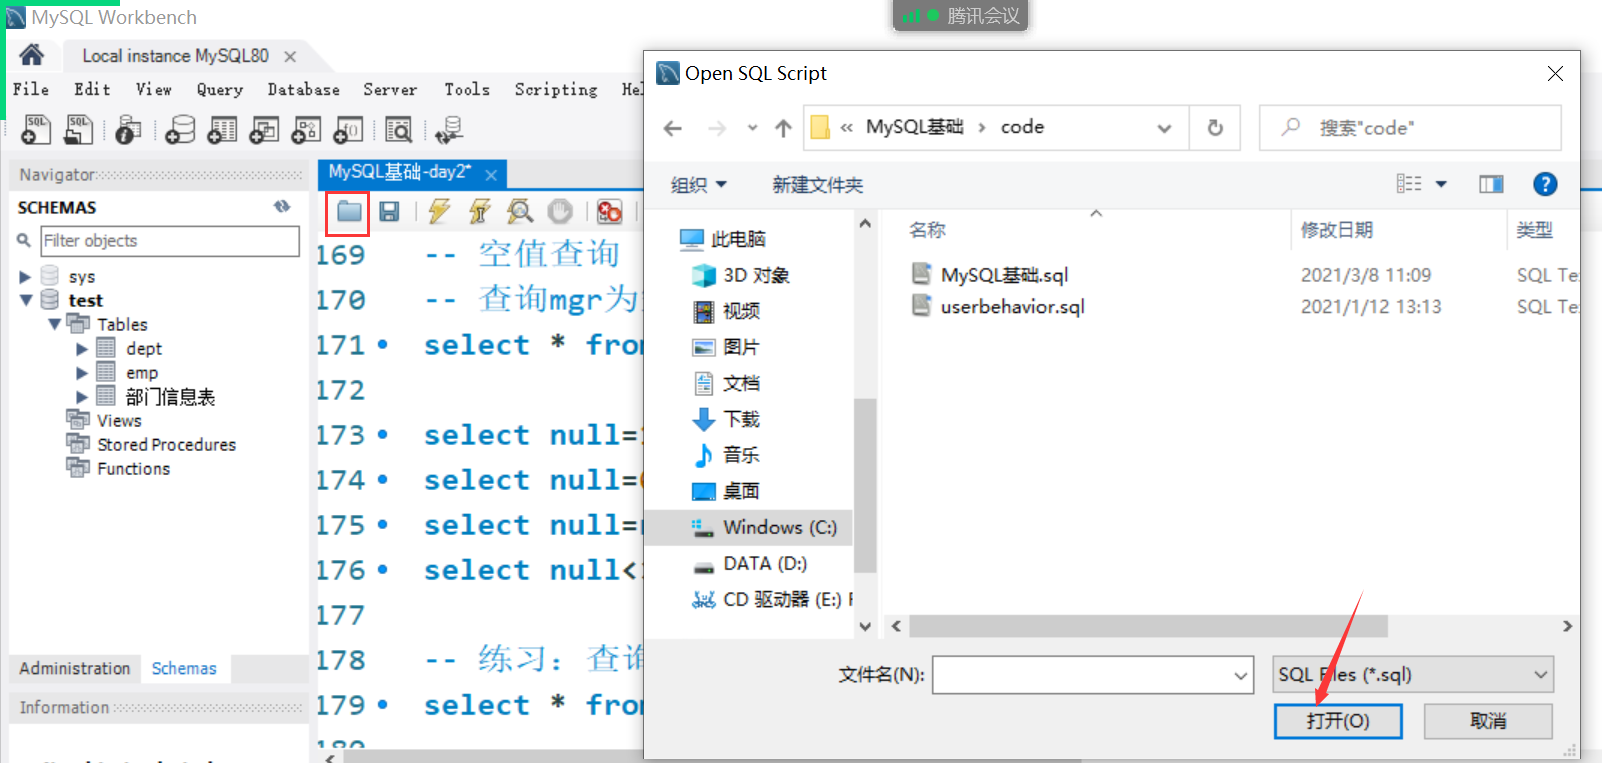Open recent locations dropdown arrow
Viewport: 1602px width, 763px height.
[x=752, y=128]
